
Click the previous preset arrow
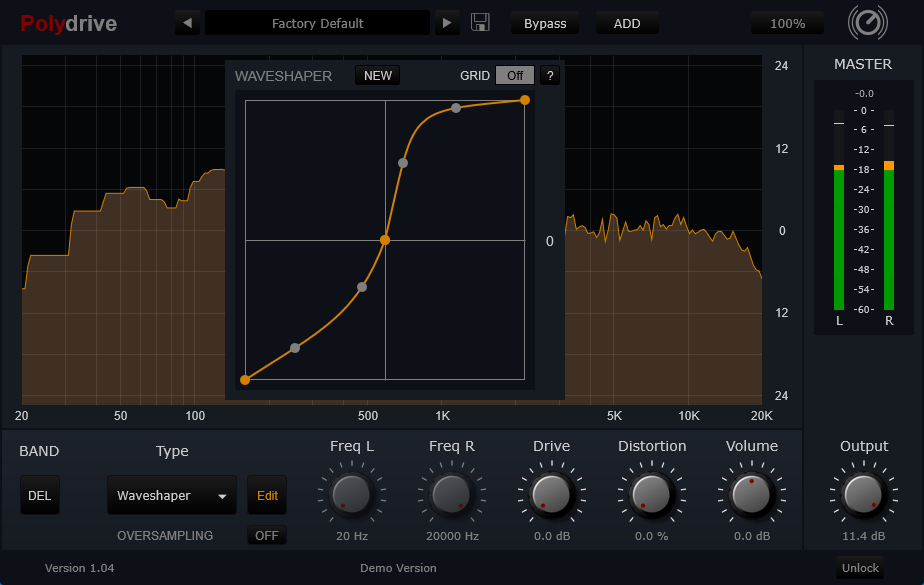(187, 22)
